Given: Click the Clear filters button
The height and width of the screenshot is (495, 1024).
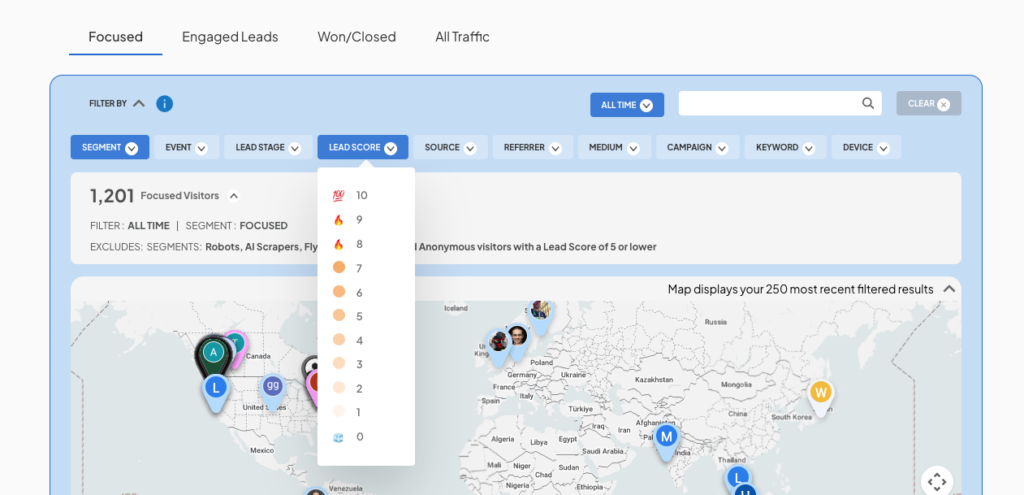Looking at the screenshot, I should click(929, 103).
